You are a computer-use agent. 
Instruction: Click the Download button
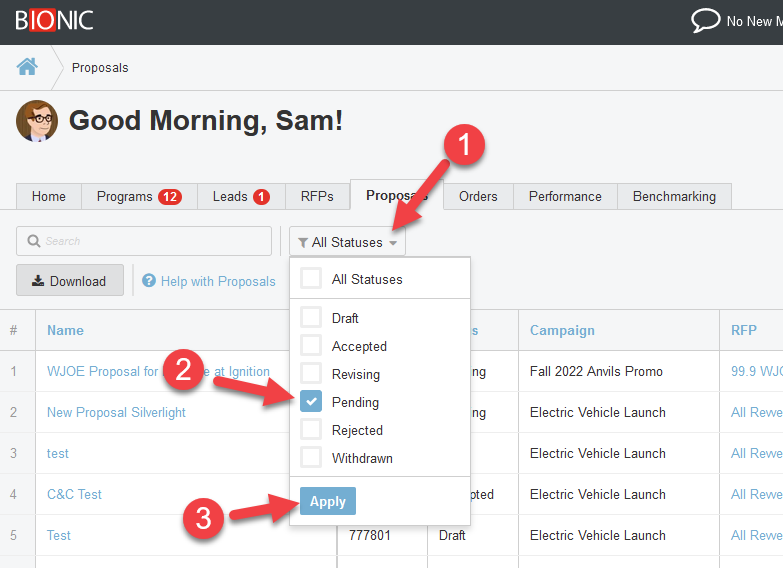click(70, 281)
